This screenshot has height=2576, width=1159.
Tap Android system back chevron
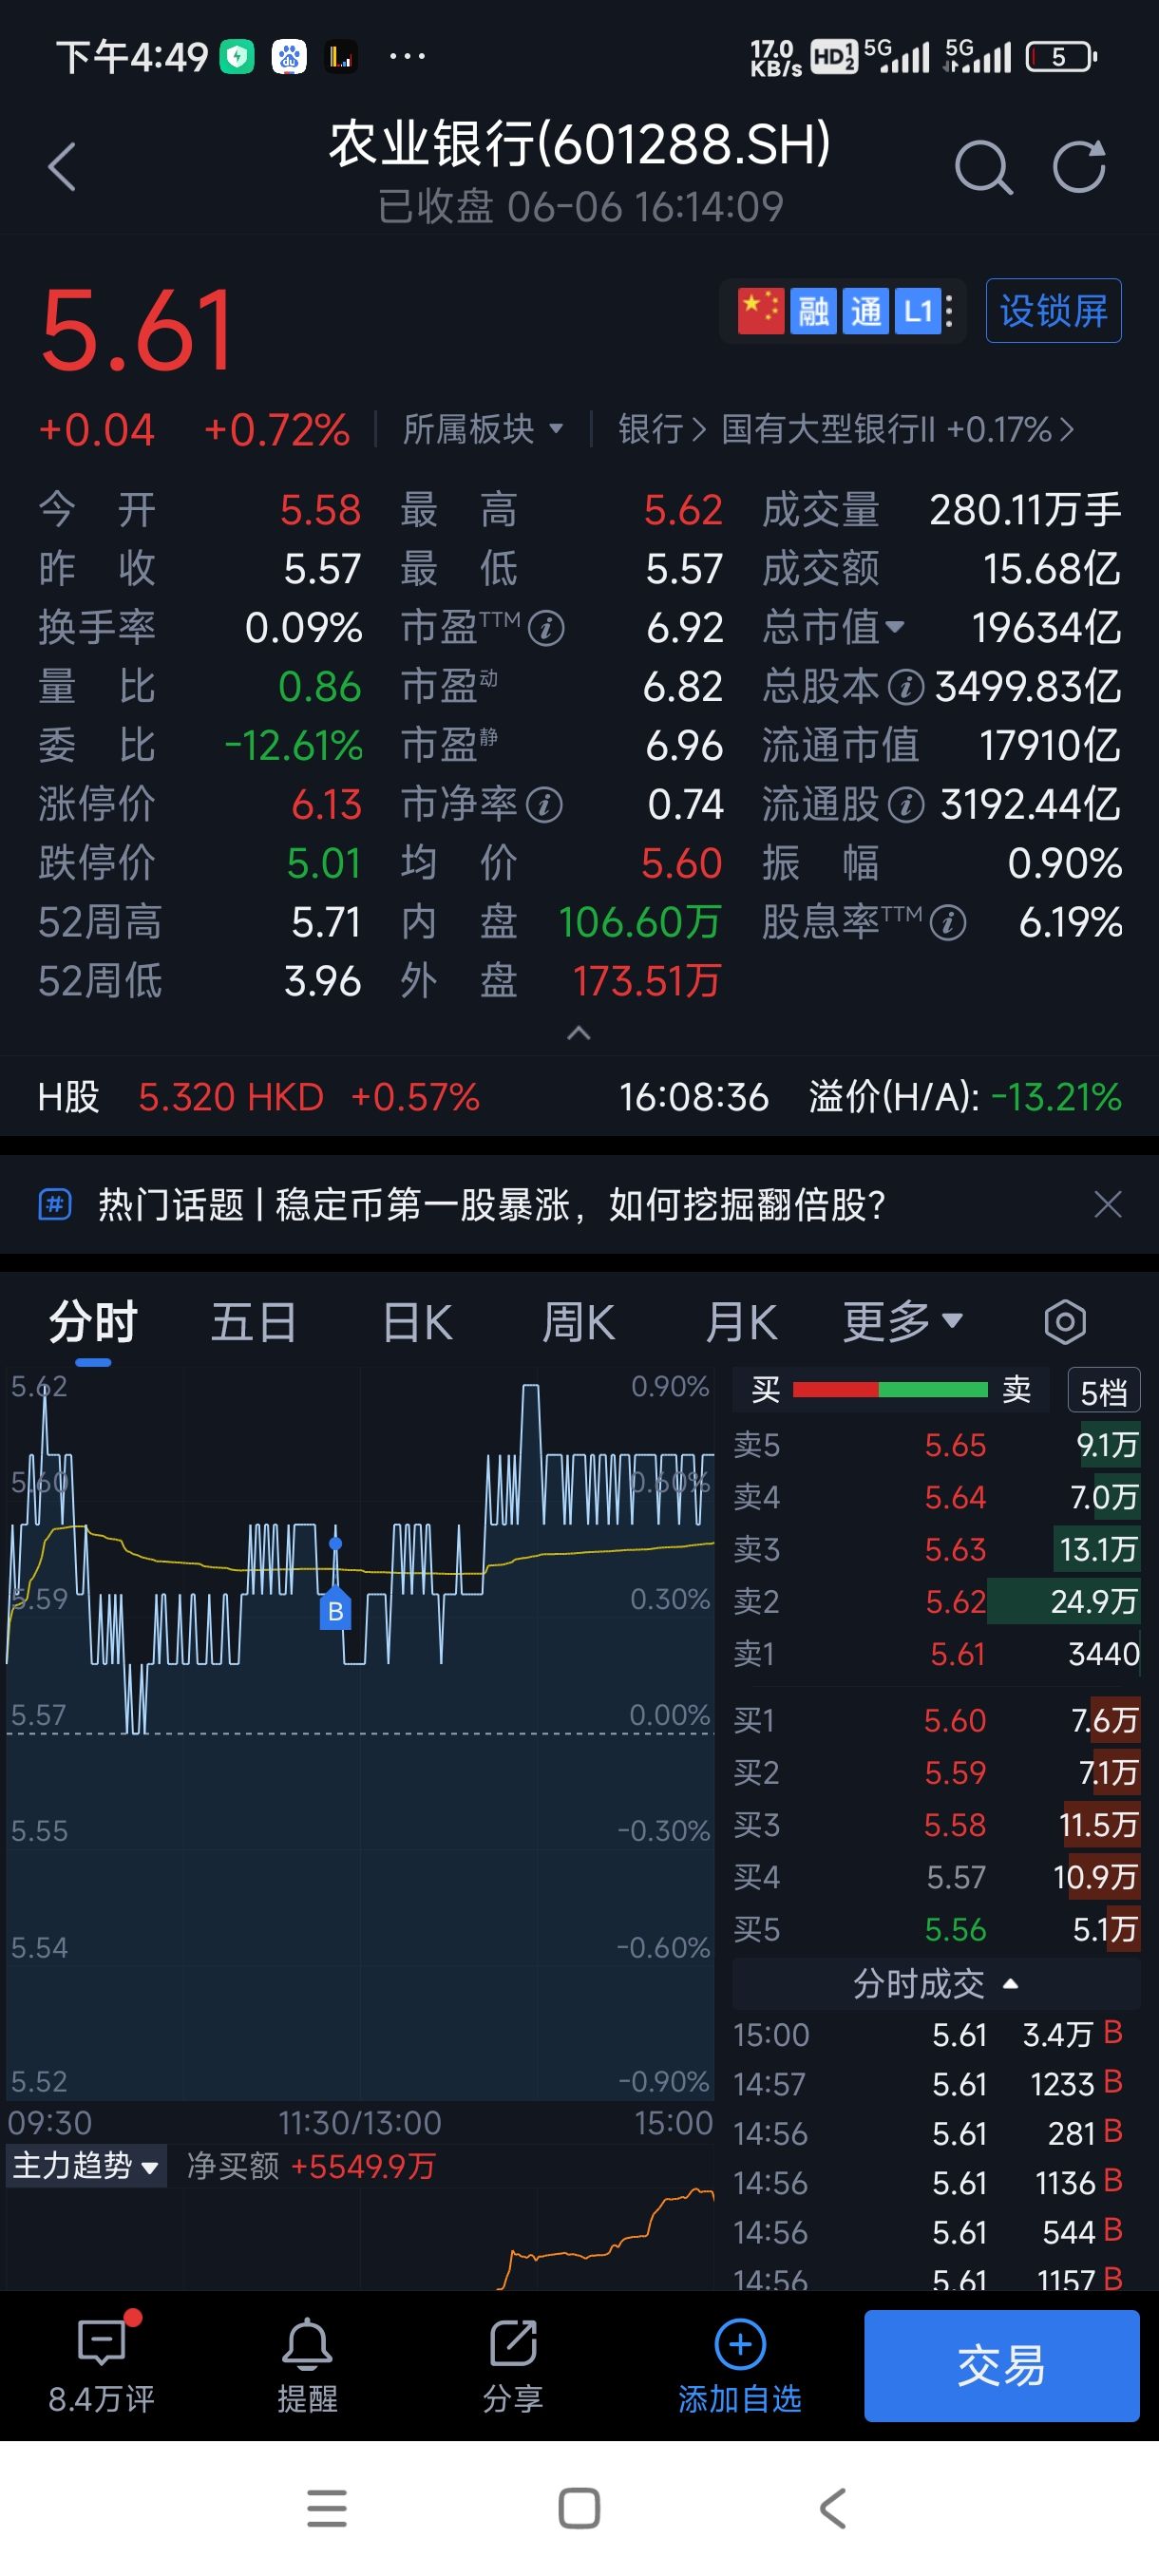click(x=833, y=2508)
